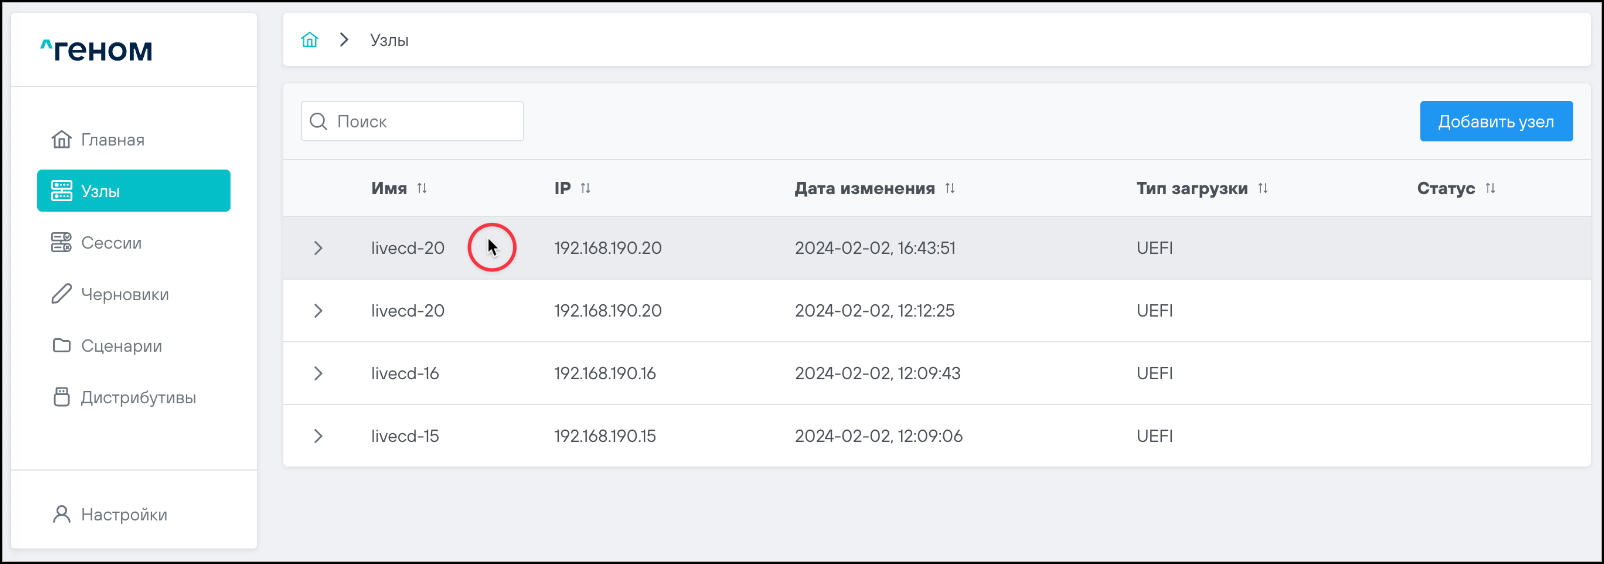Sort nodes by Статус column
This screenshot has height=564, width=1604.
[1490, 188]
